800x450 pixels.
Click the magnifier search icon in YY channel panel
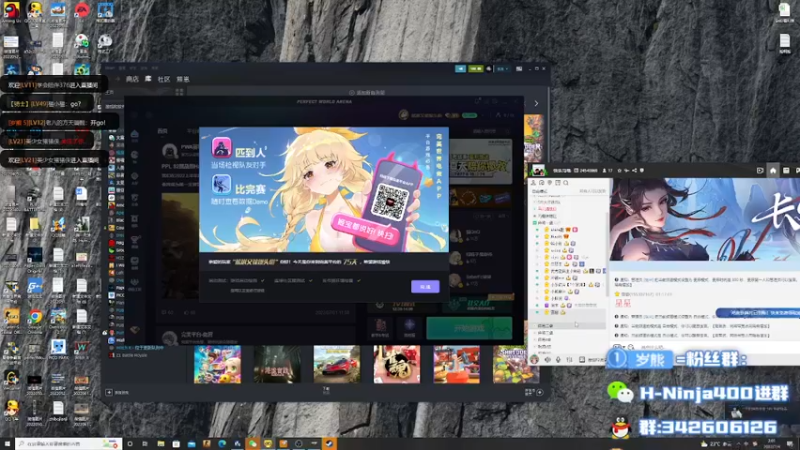coord(565,183)
